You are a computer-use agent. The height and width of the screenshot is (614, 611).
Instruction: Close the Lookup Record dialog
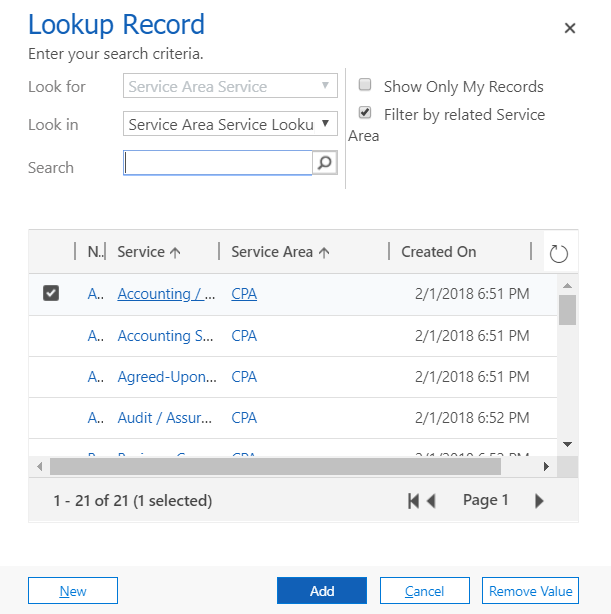570,28
